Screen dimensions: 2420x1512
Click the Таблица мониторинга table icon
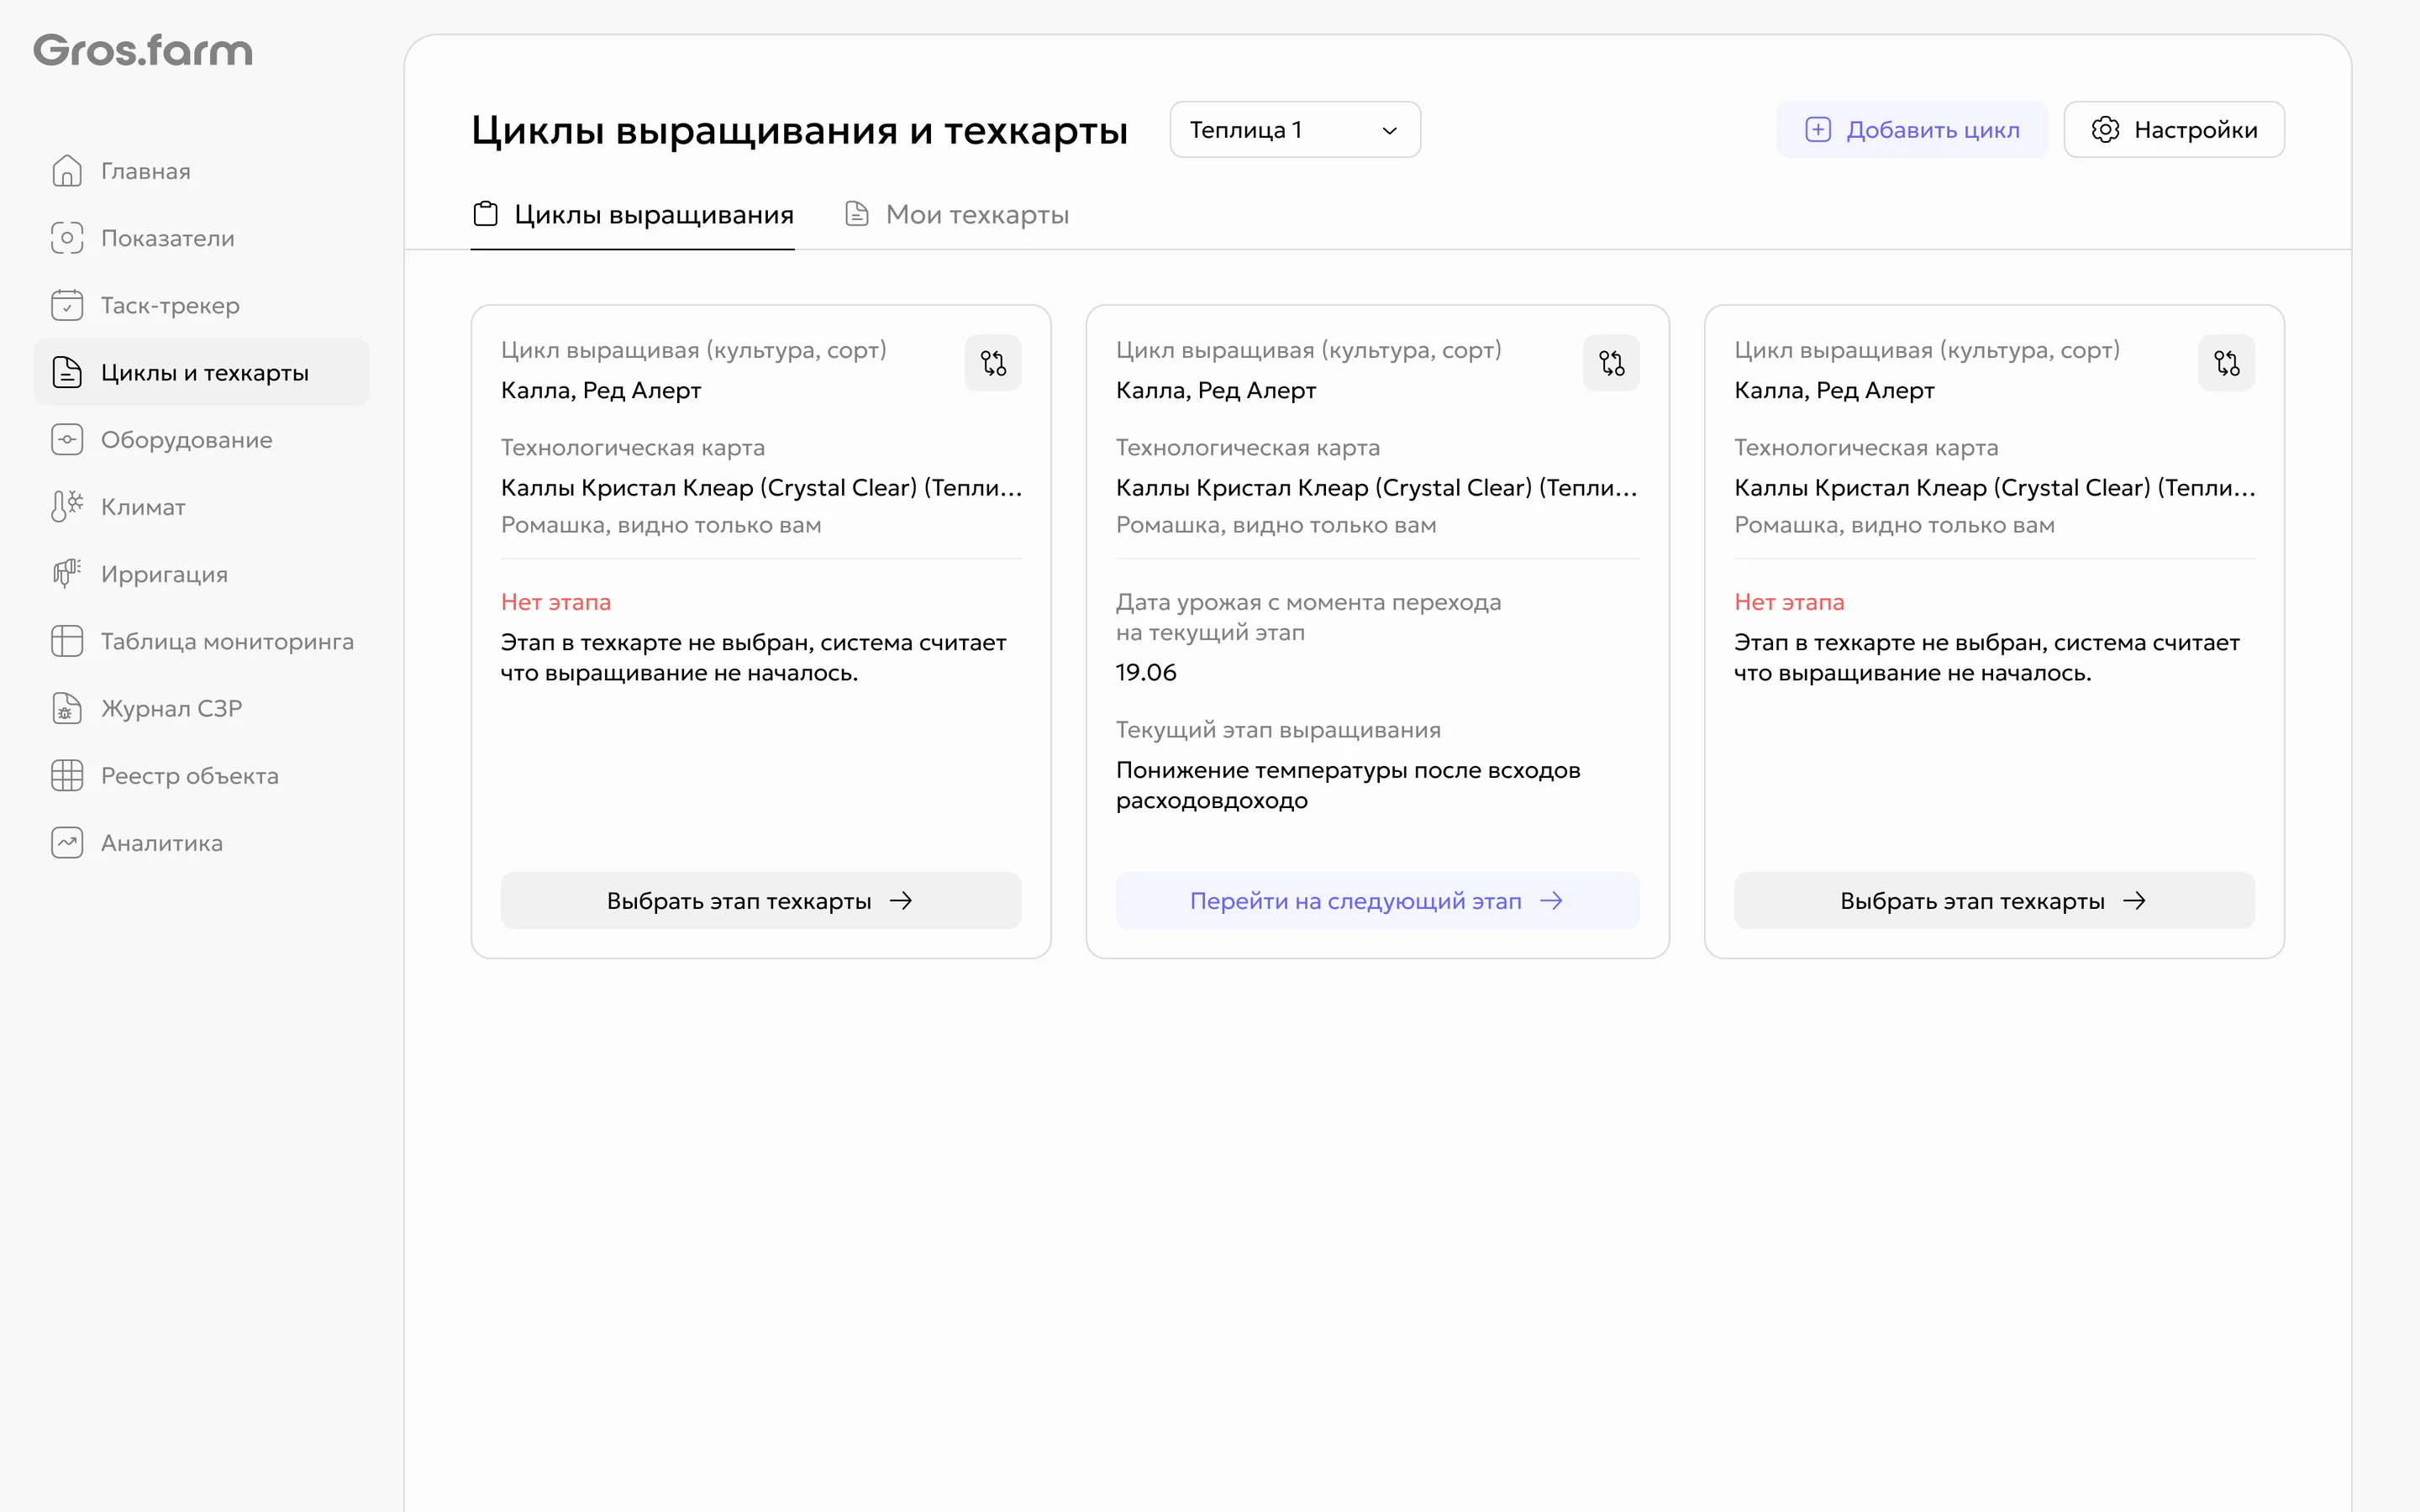[67, 640]
